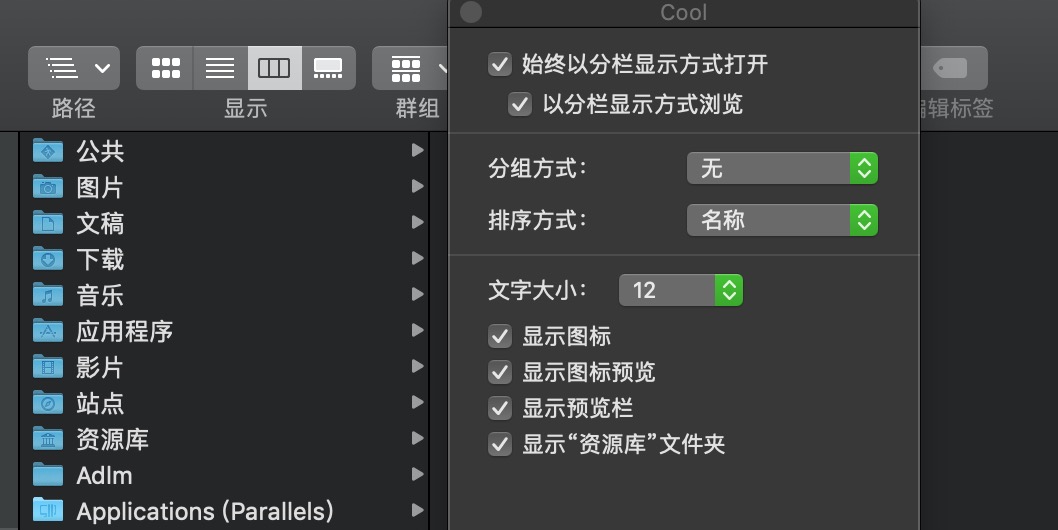The width and height of the screenshot is (1058, 530).
Task: Switch to list view in toolbar
Action: coord(220,68)
